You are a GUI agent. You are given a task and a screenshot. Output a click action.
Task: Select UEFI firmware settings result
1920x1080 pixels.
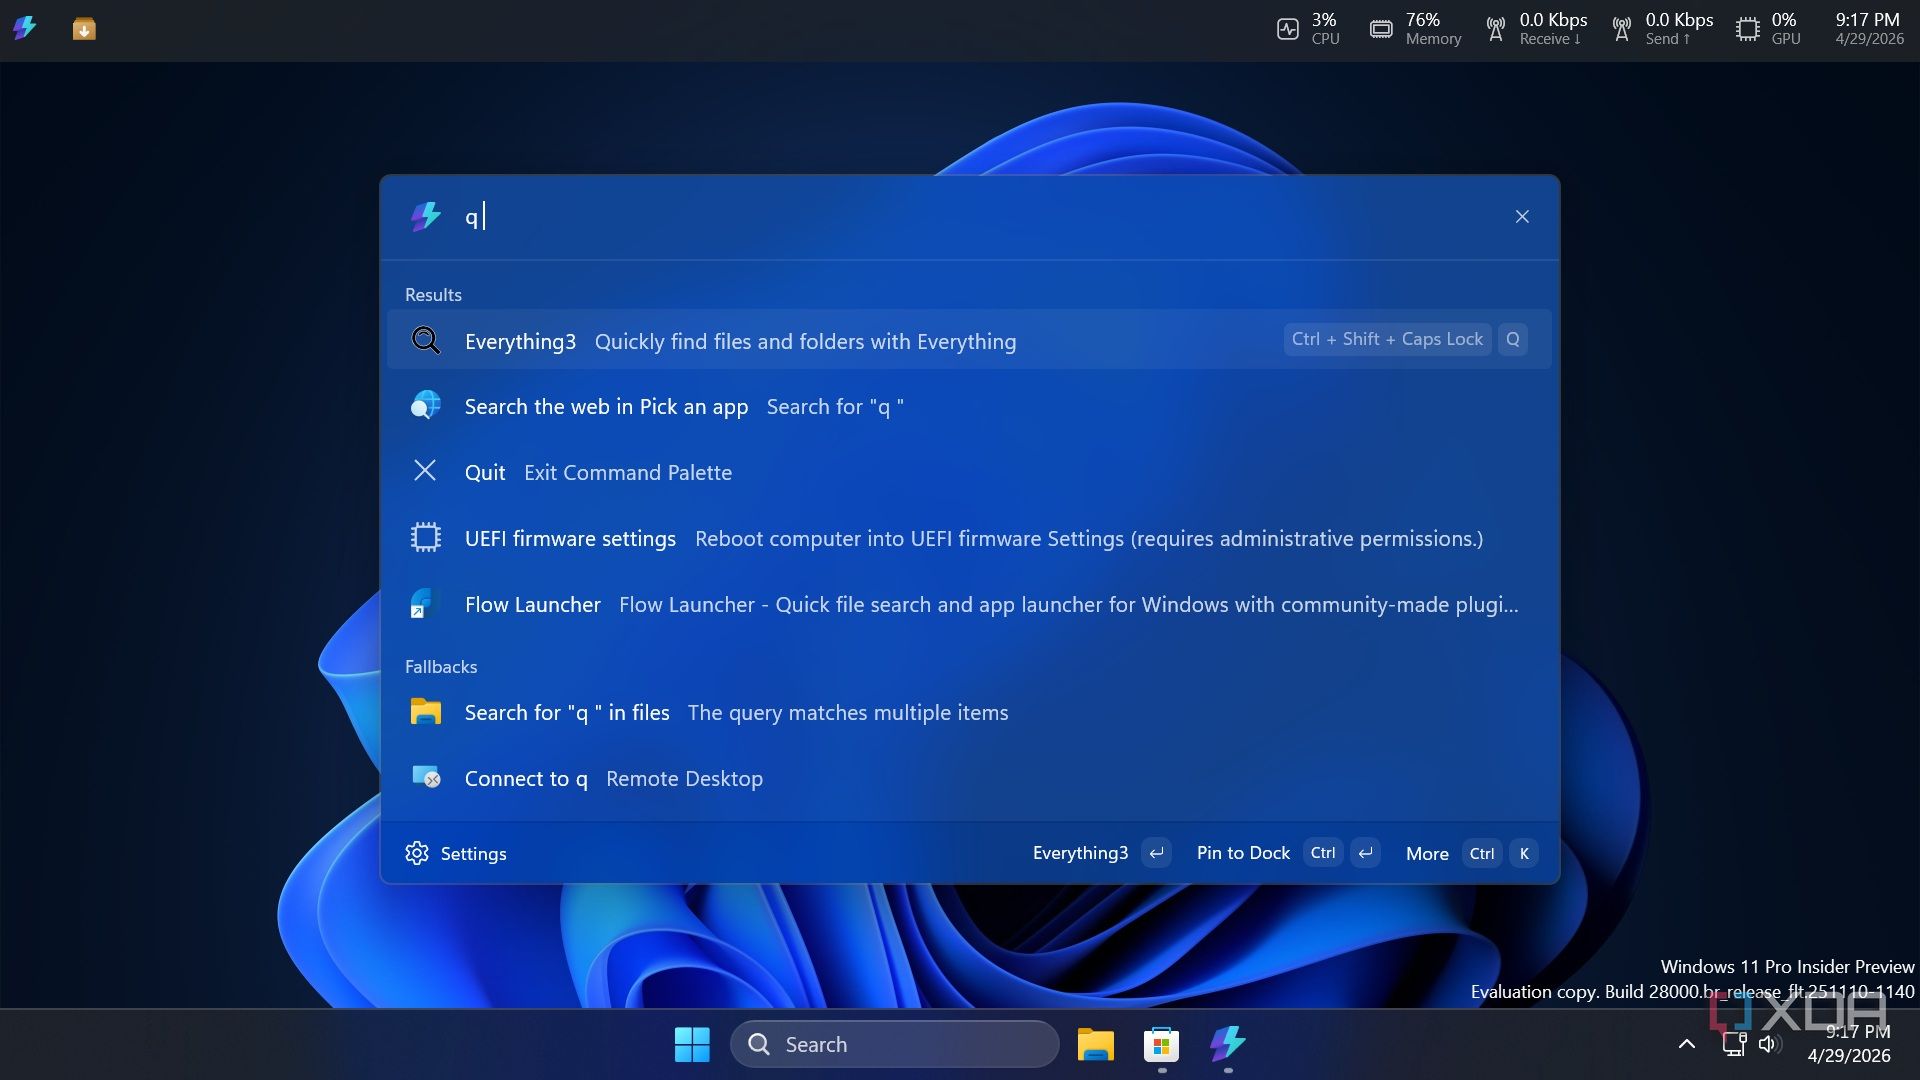[x=969, y=538]
